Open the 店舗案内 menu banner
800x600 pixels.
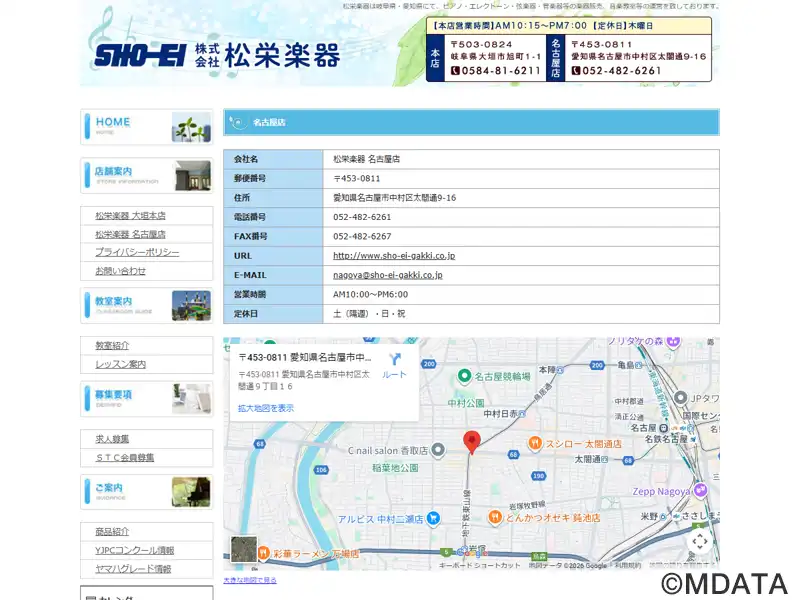[146, 176]
